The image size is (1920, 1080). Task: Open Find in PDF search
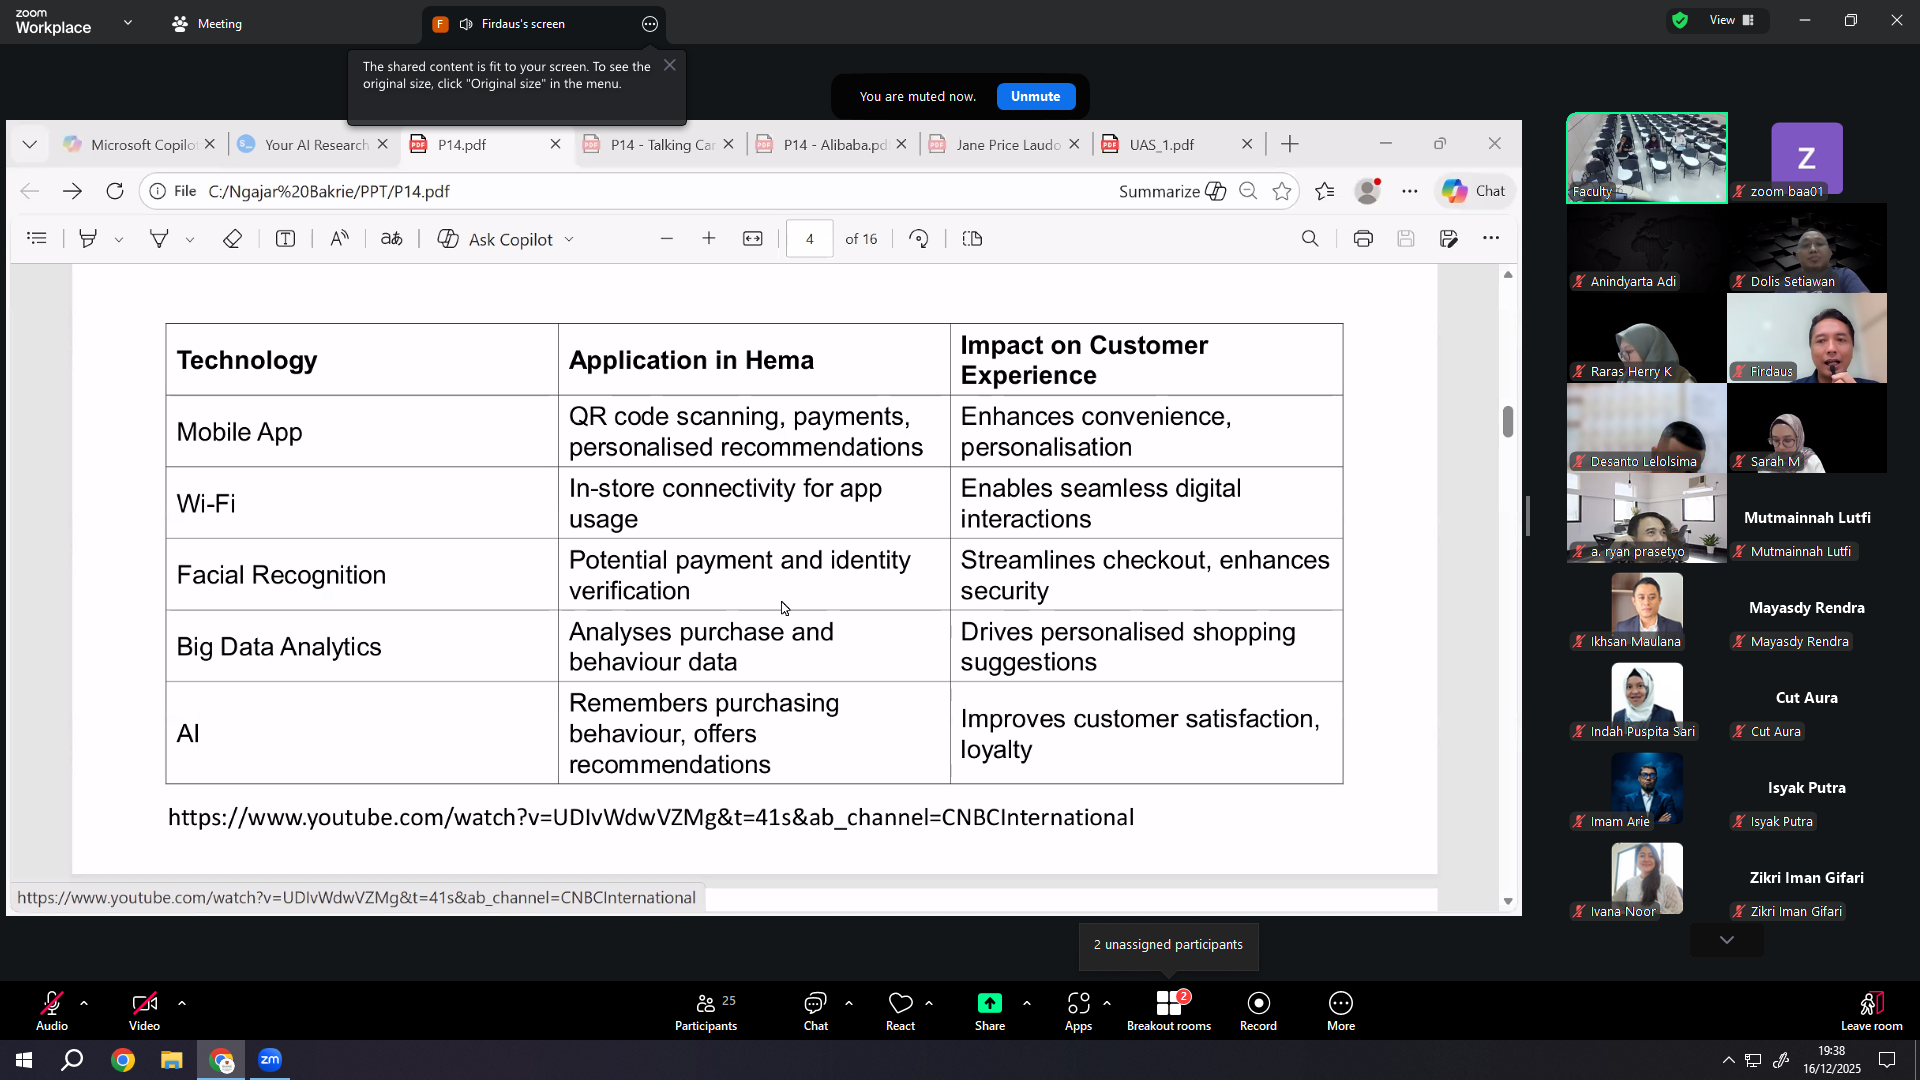[1310, 238]
